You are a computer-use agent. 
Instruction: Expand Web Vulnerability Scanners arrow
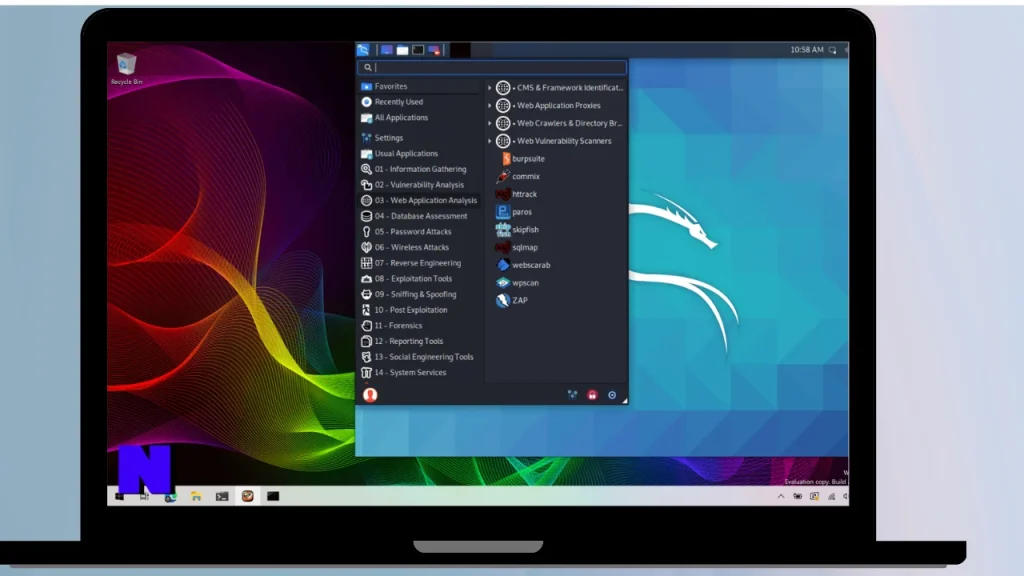[x=489, y=141]
